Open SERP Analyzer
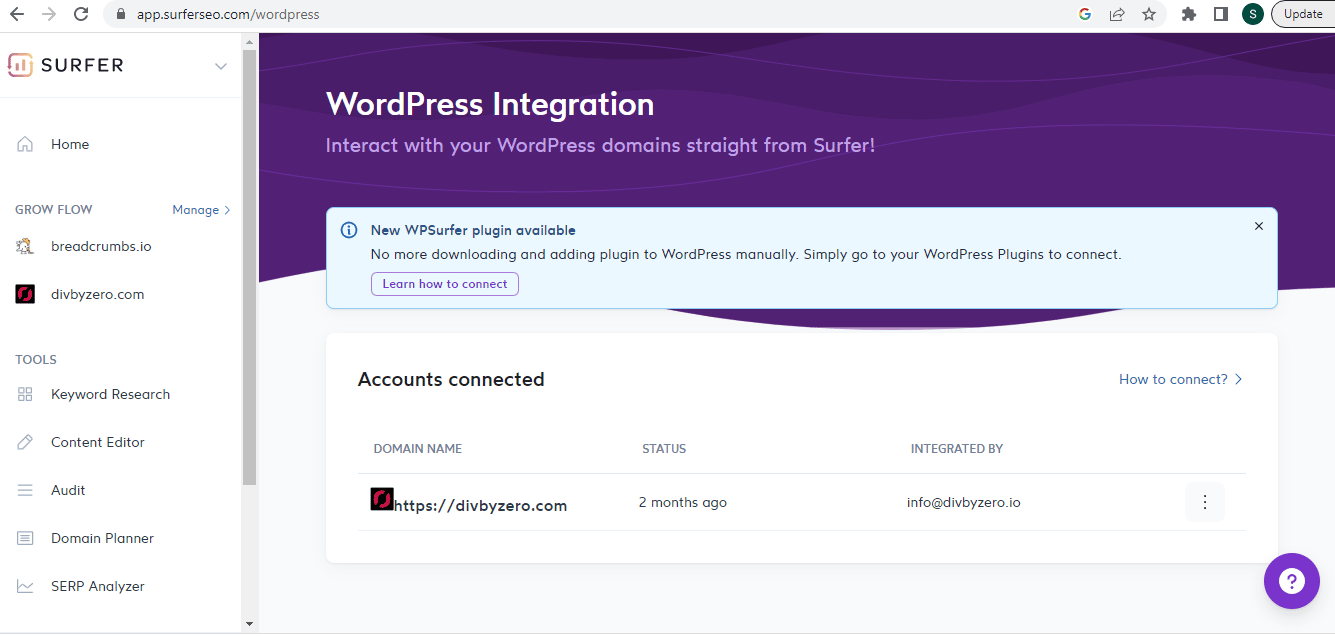The height and width of the screenshot is (636, 1335). 98,586
